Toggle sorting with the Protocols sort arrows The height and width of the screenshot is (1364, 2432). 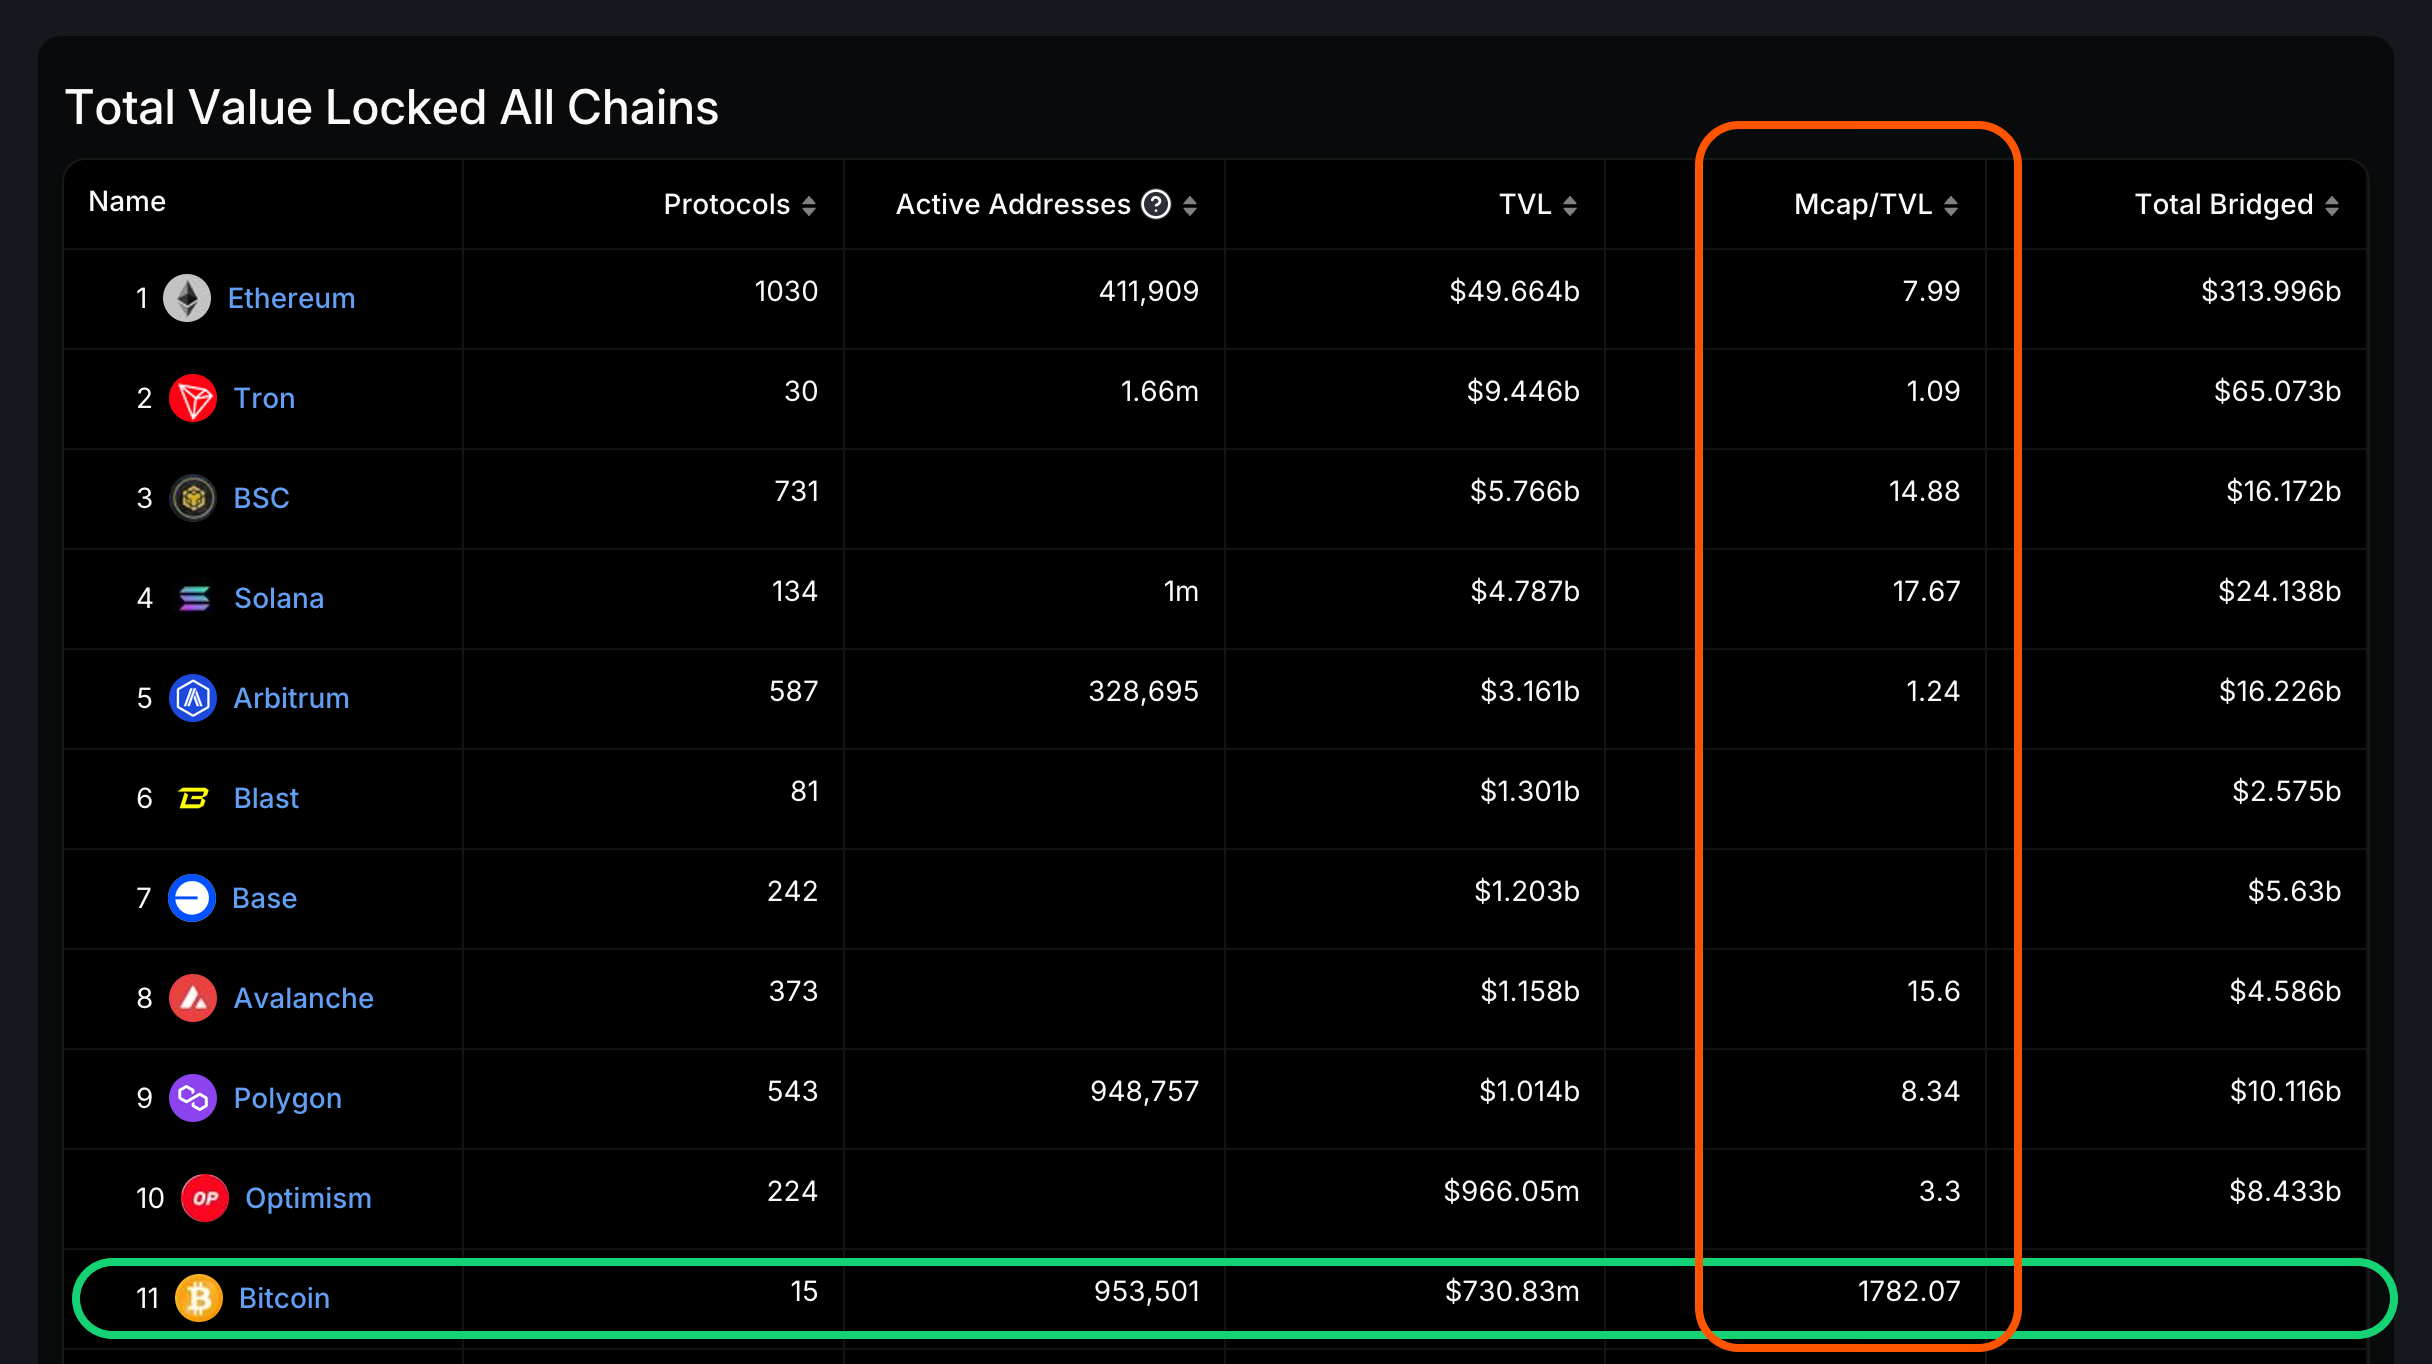click(810, 204)
